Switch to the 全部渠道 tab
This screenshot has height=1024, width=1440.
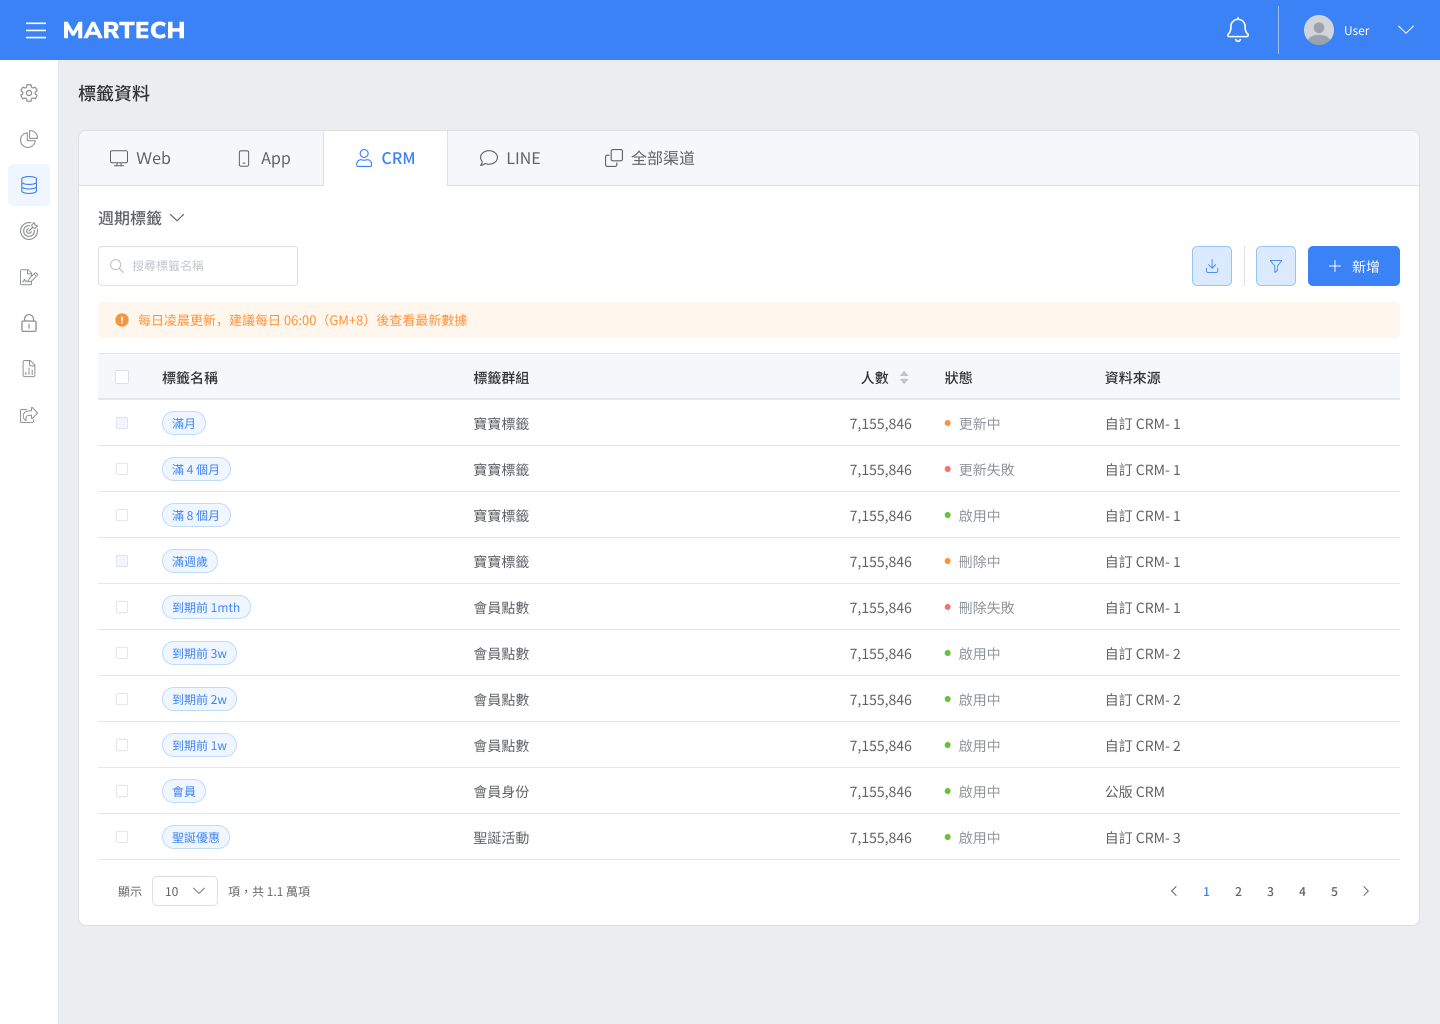pyautogui.click(x=650, y=158)
